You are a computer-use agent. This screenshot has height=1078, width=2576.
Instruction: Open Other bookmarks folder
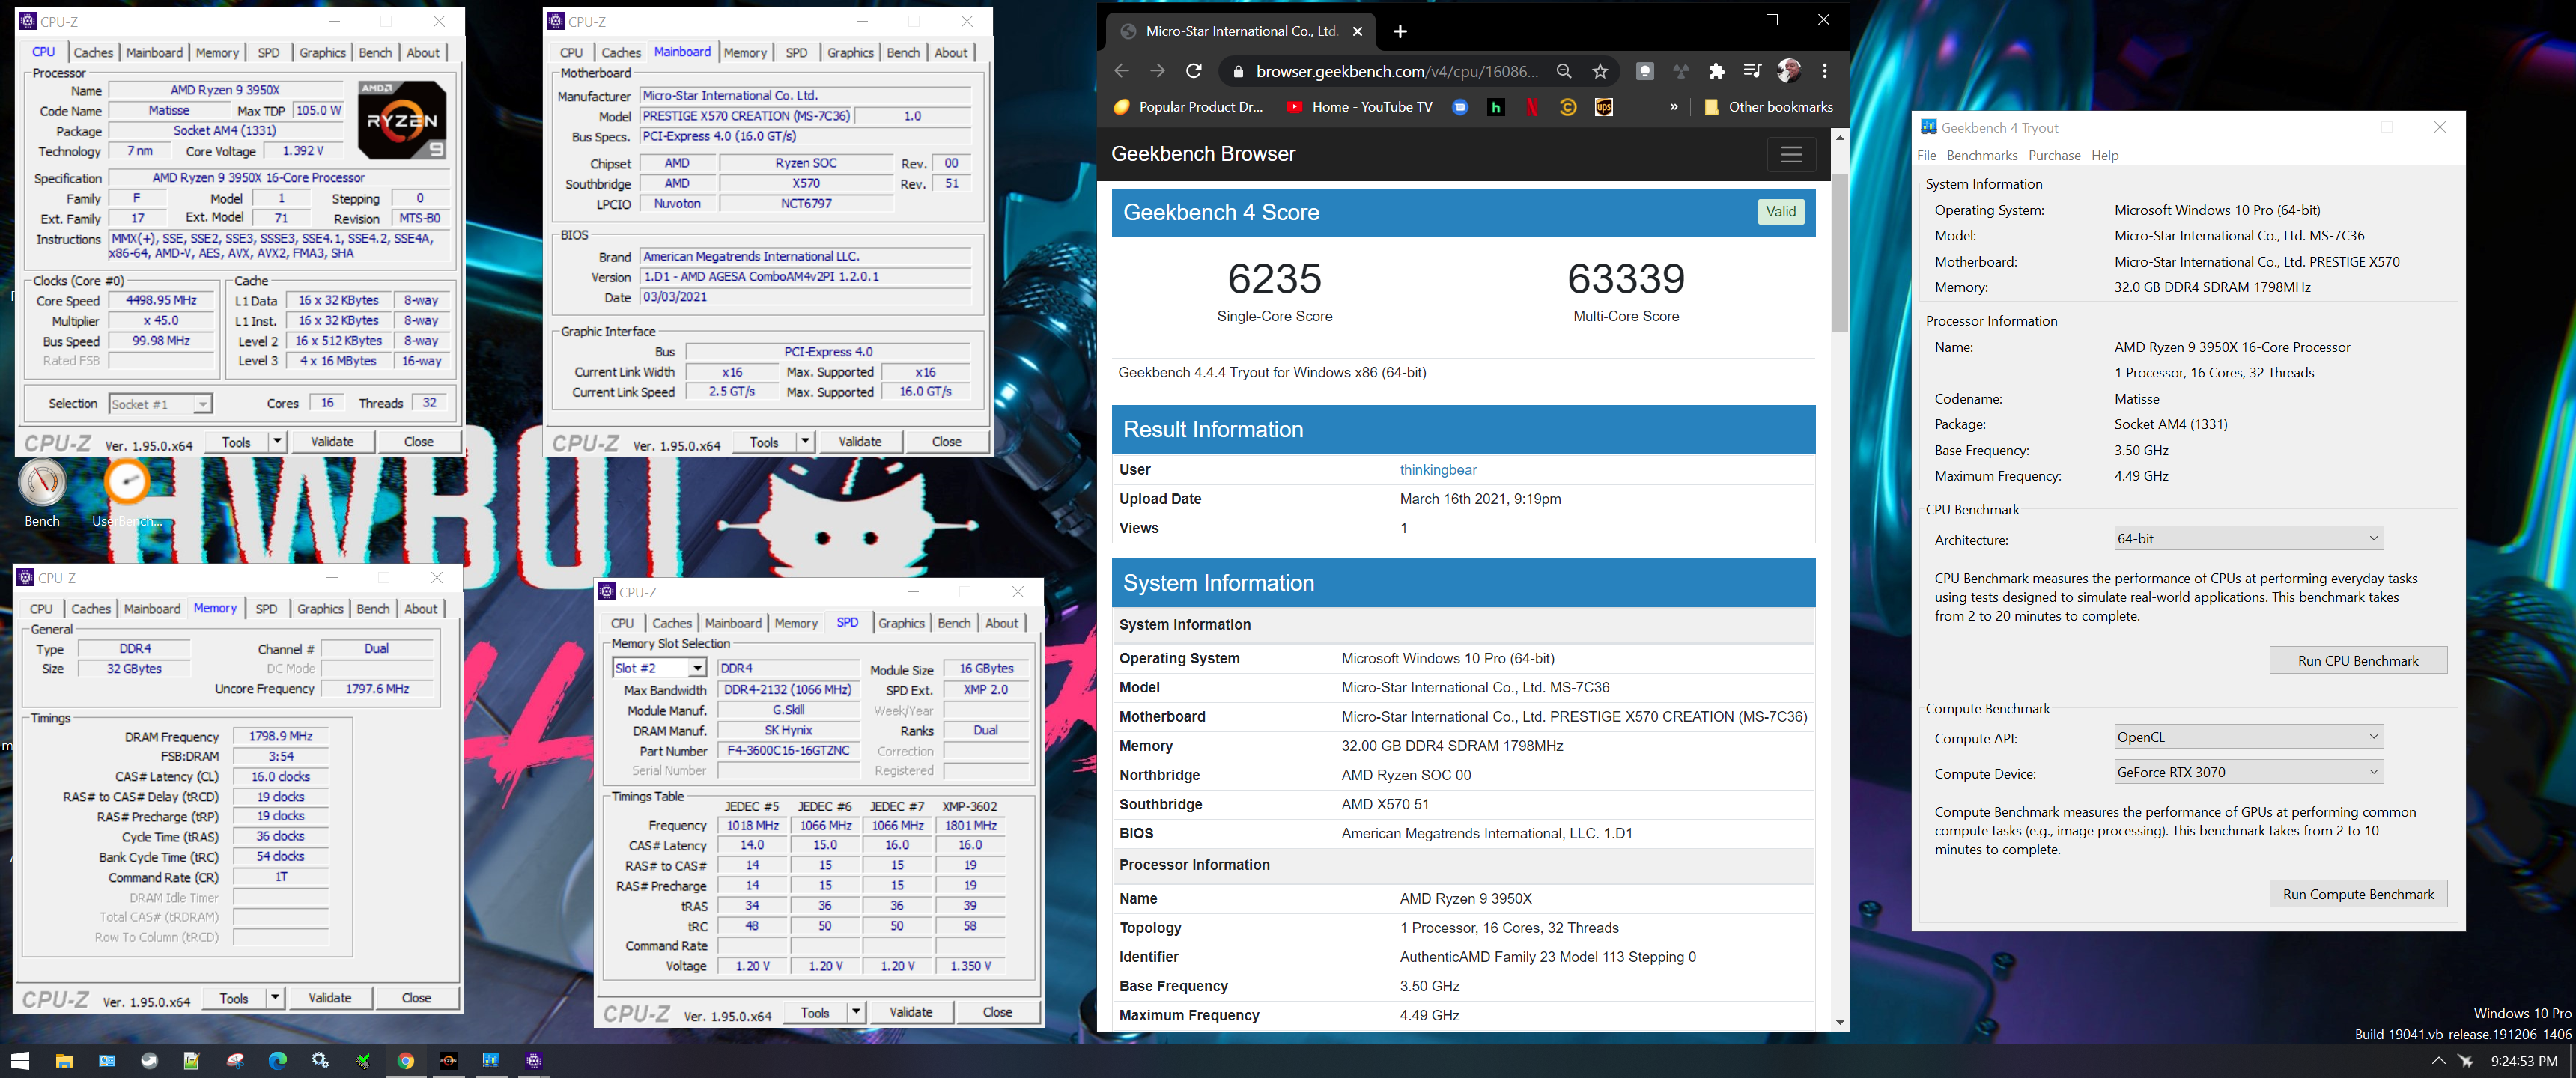1768,107
